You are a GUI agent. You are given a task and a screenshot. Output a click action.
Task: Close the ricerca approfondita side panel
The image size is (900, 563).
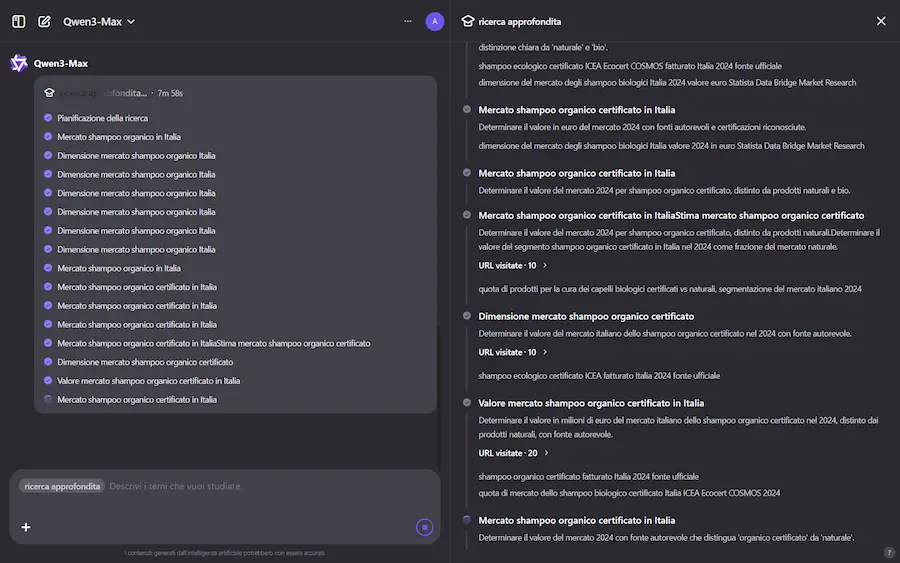tap(881, 21)
